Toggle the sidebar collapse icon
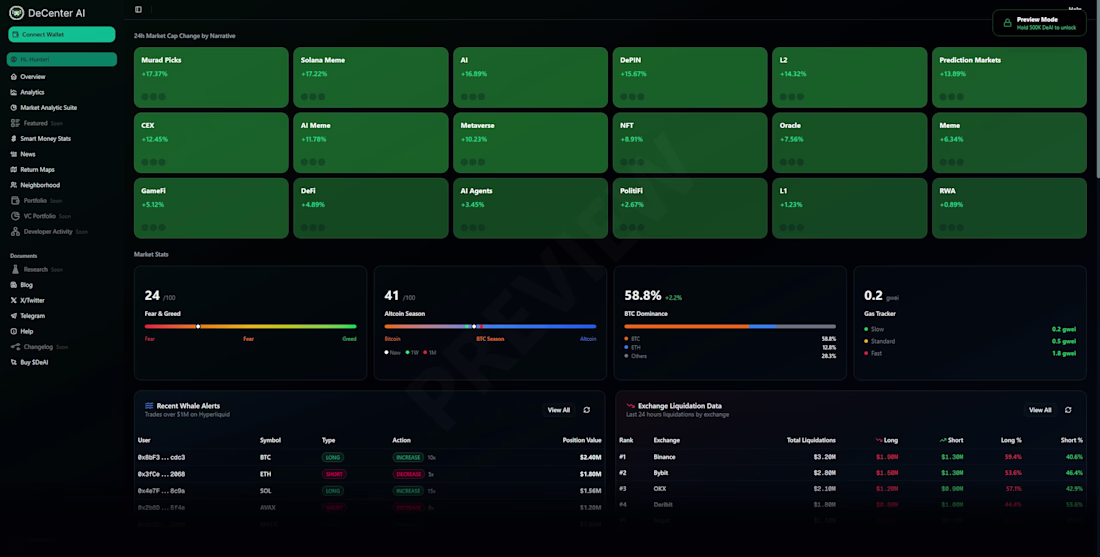Viewport: 1100px width, 557px height. point(138,10)
